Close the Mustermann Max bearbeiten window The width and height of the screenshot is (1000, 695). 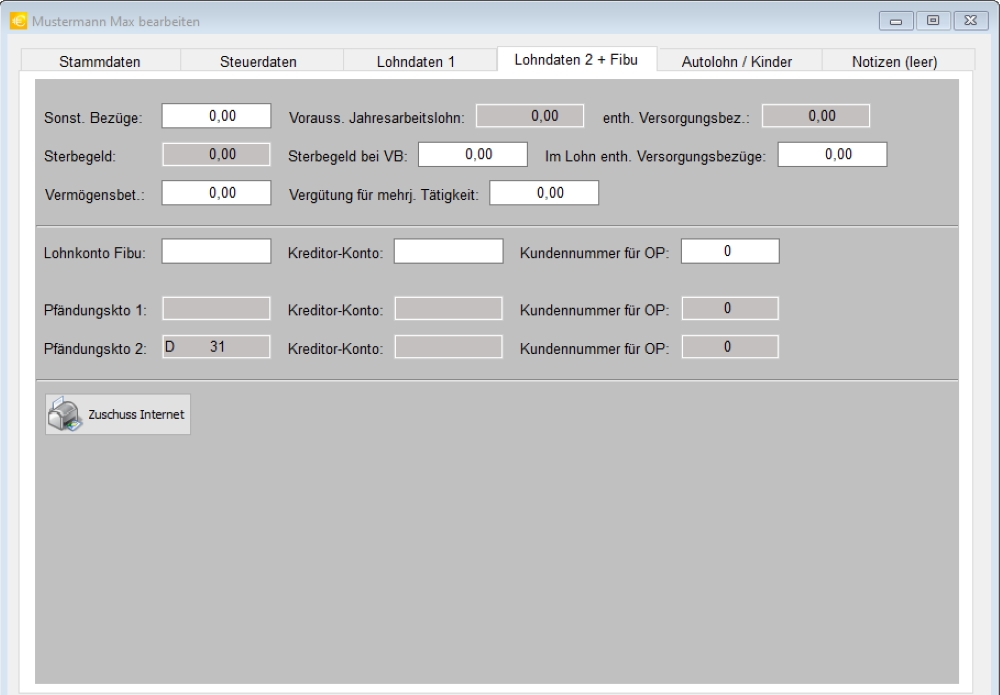click(x=971, y=21)
